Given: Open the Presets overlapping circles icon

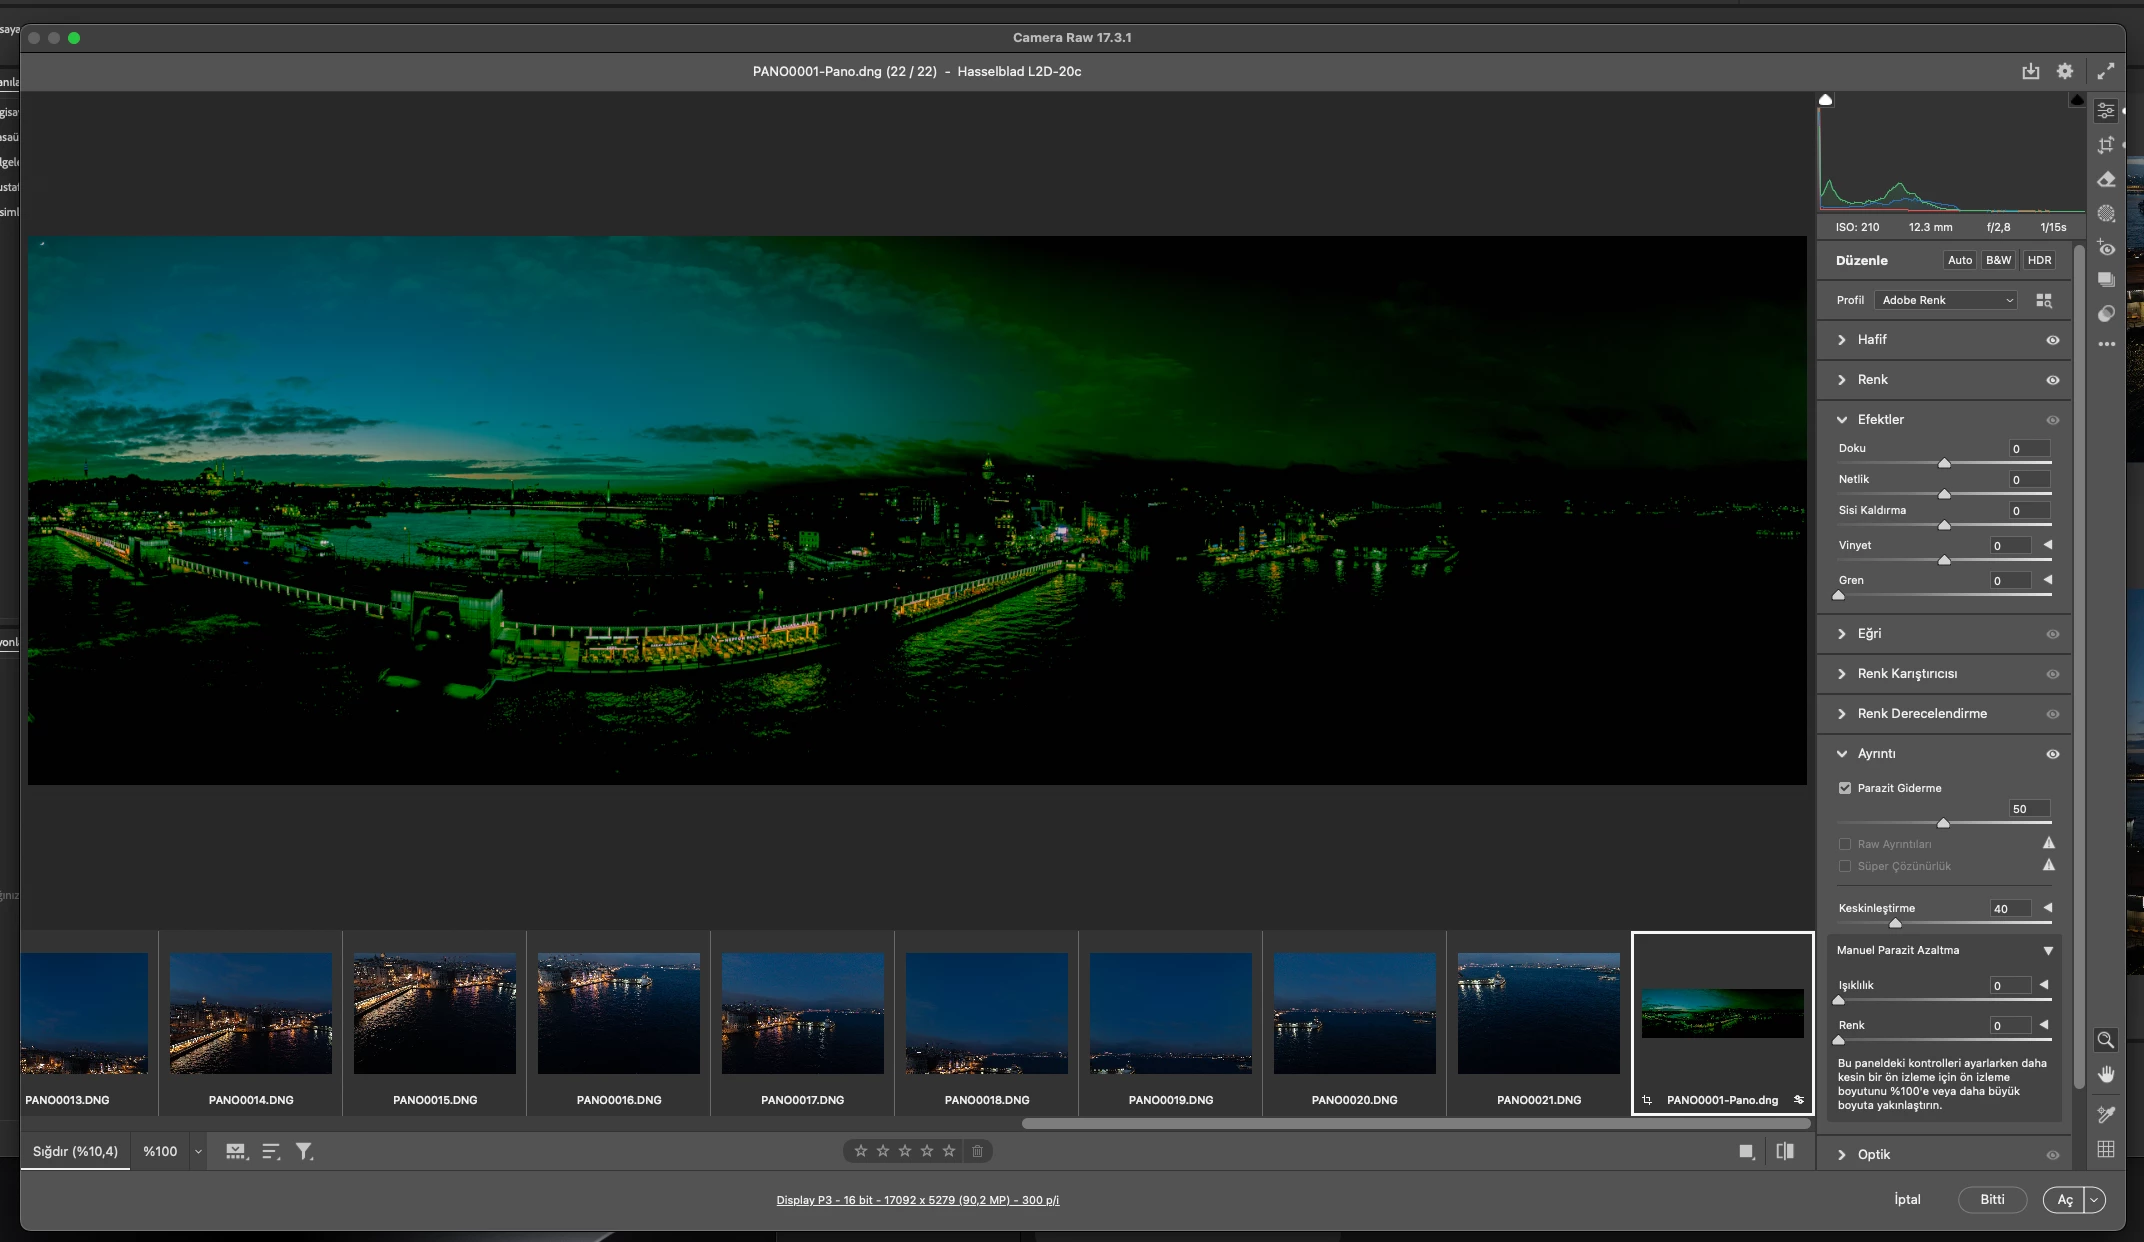Looking at the screenshot, I should 2106,314.
